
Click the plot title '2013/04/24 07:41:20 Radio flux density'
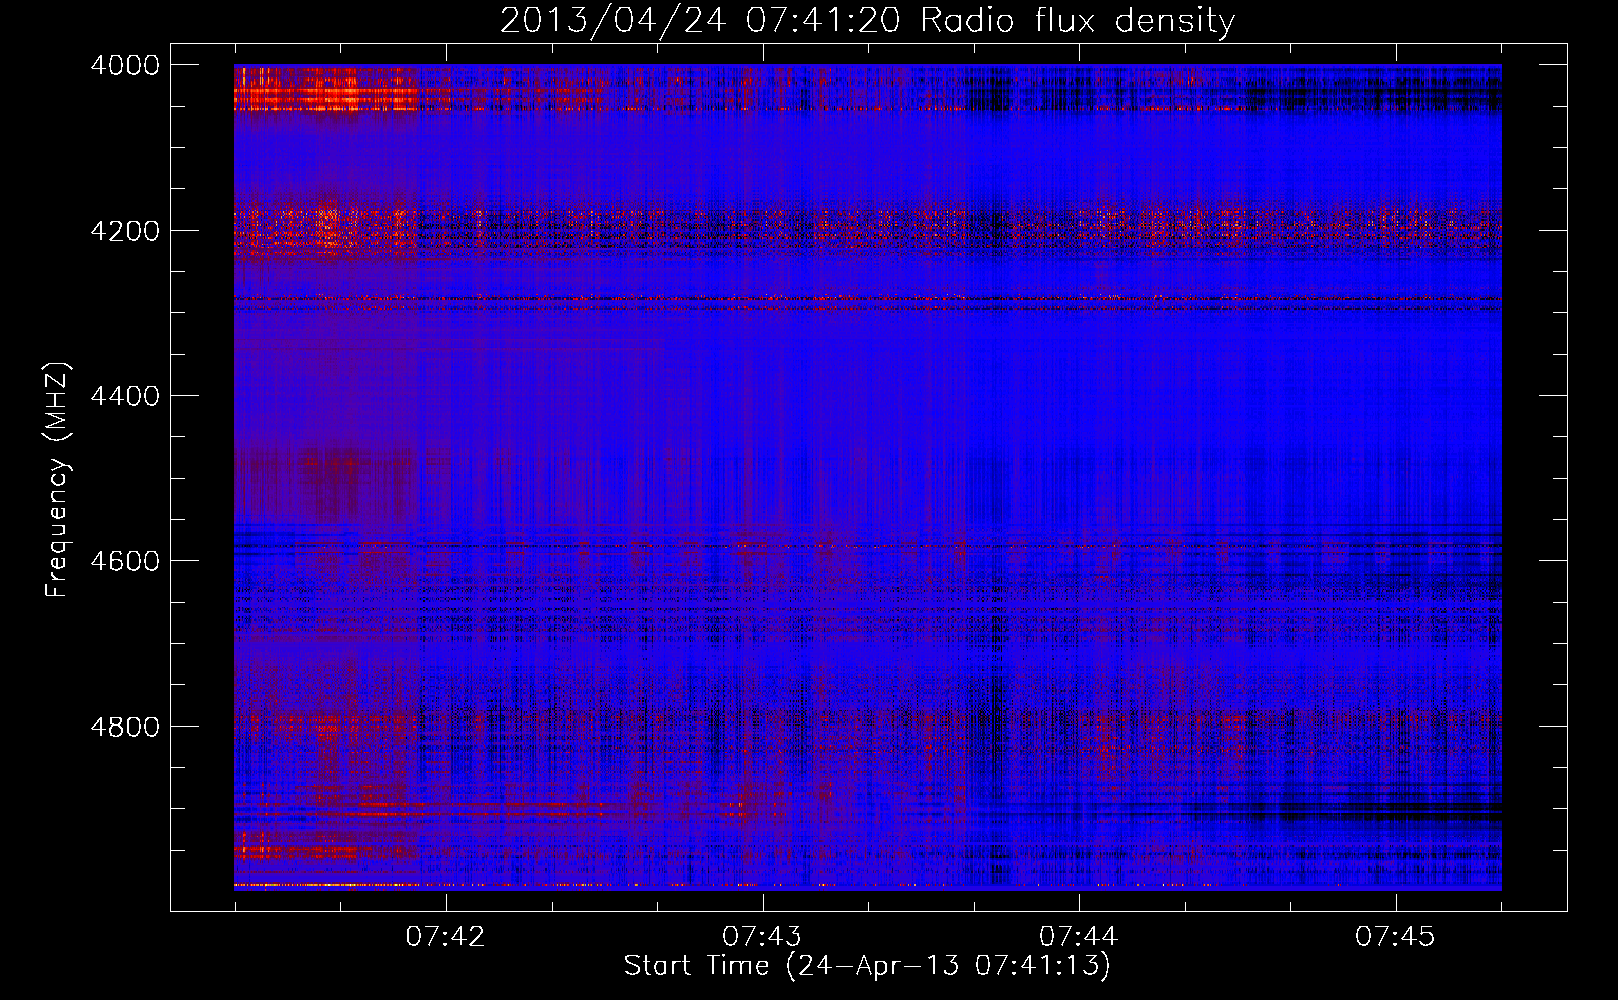[867, 20]
